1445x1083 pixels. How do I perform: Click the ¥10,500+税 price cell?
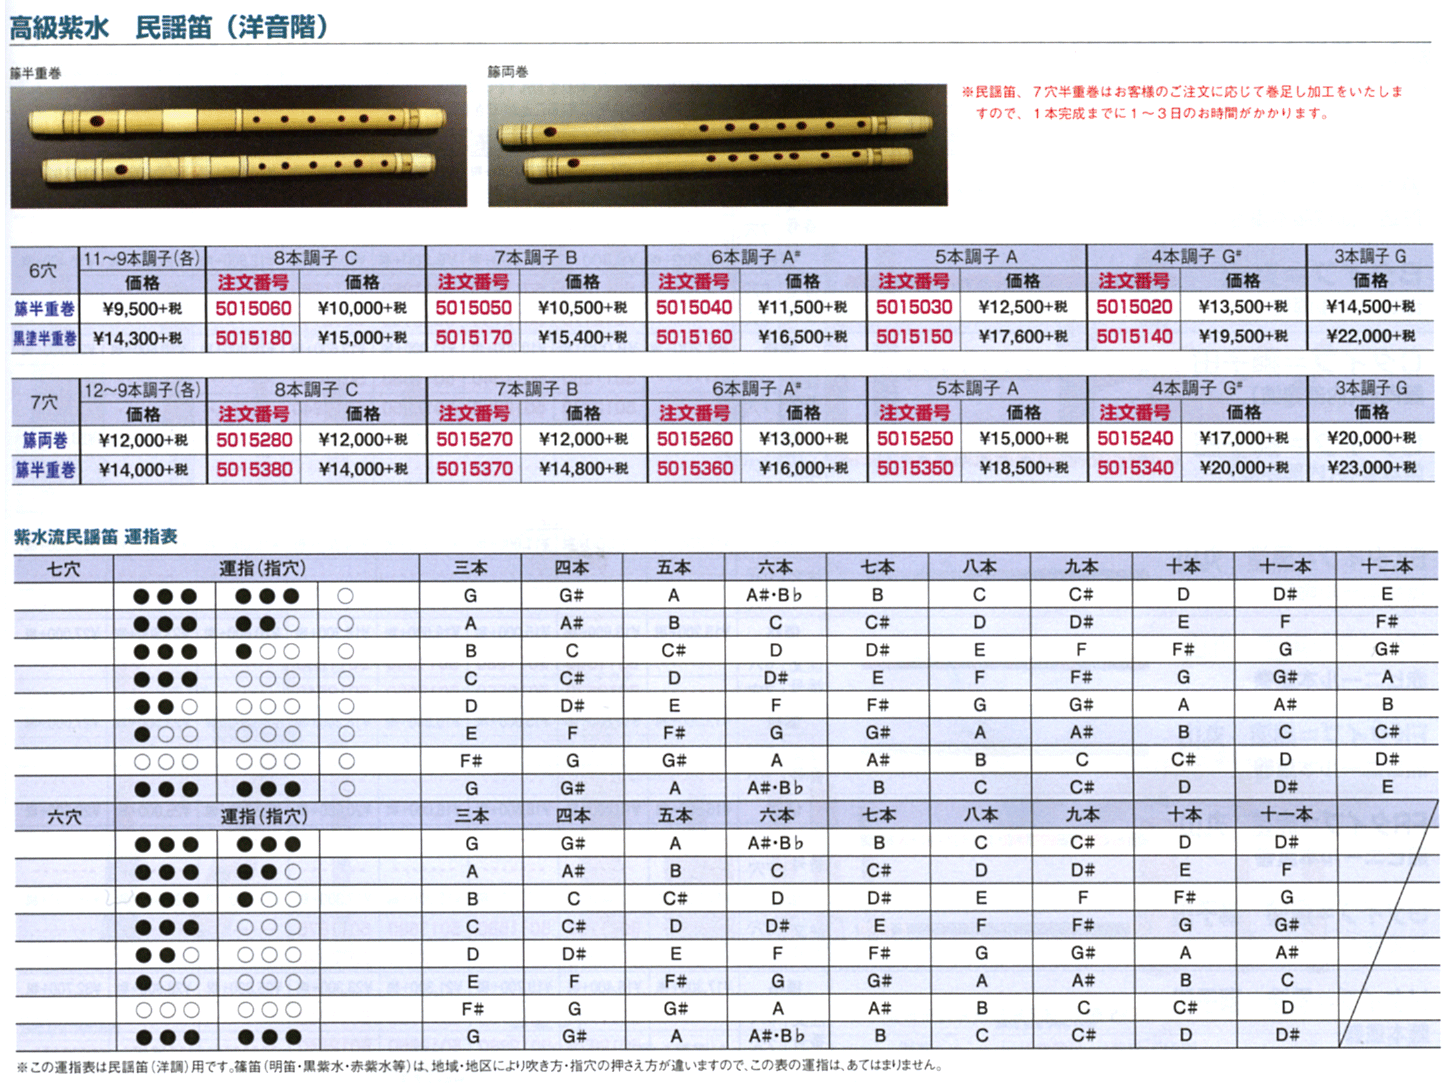click(x=582, y=307)
